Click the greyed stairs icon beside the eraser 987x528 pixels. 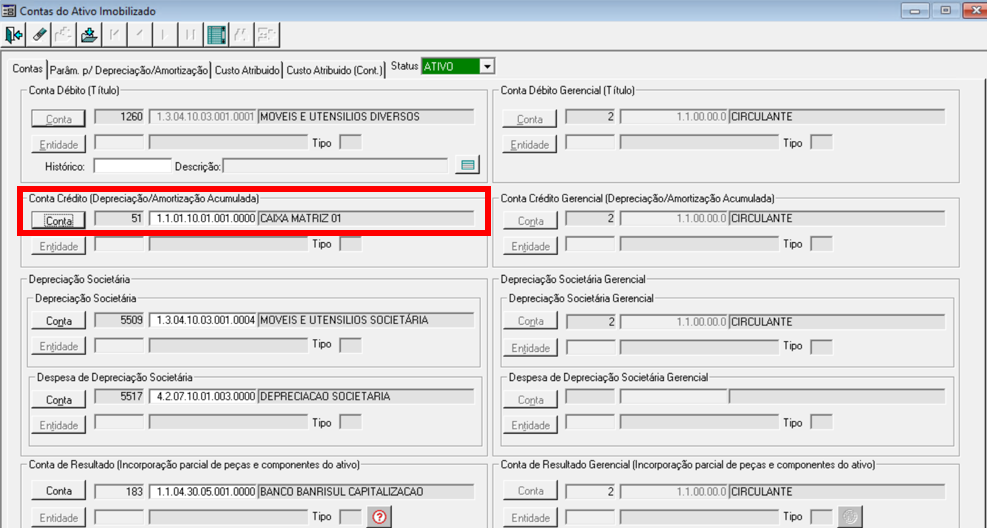(64, 35)
